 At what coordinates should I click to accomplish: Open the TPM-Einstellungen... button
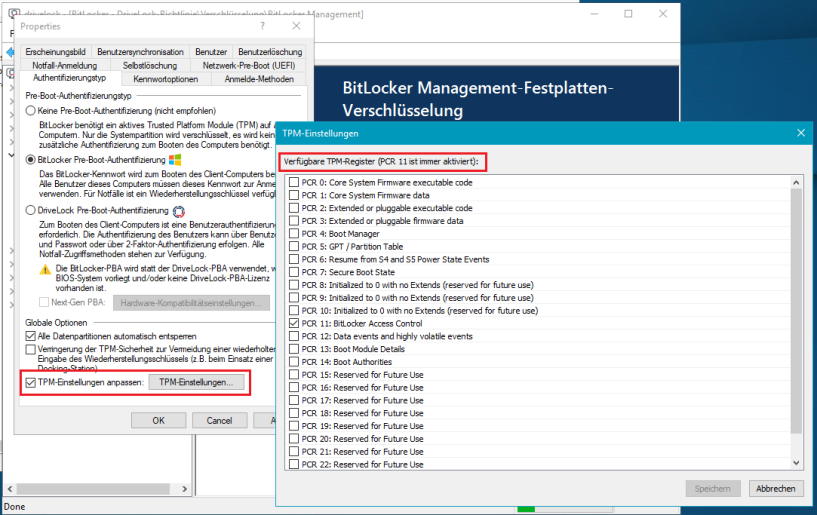click(x=196, y=382)
